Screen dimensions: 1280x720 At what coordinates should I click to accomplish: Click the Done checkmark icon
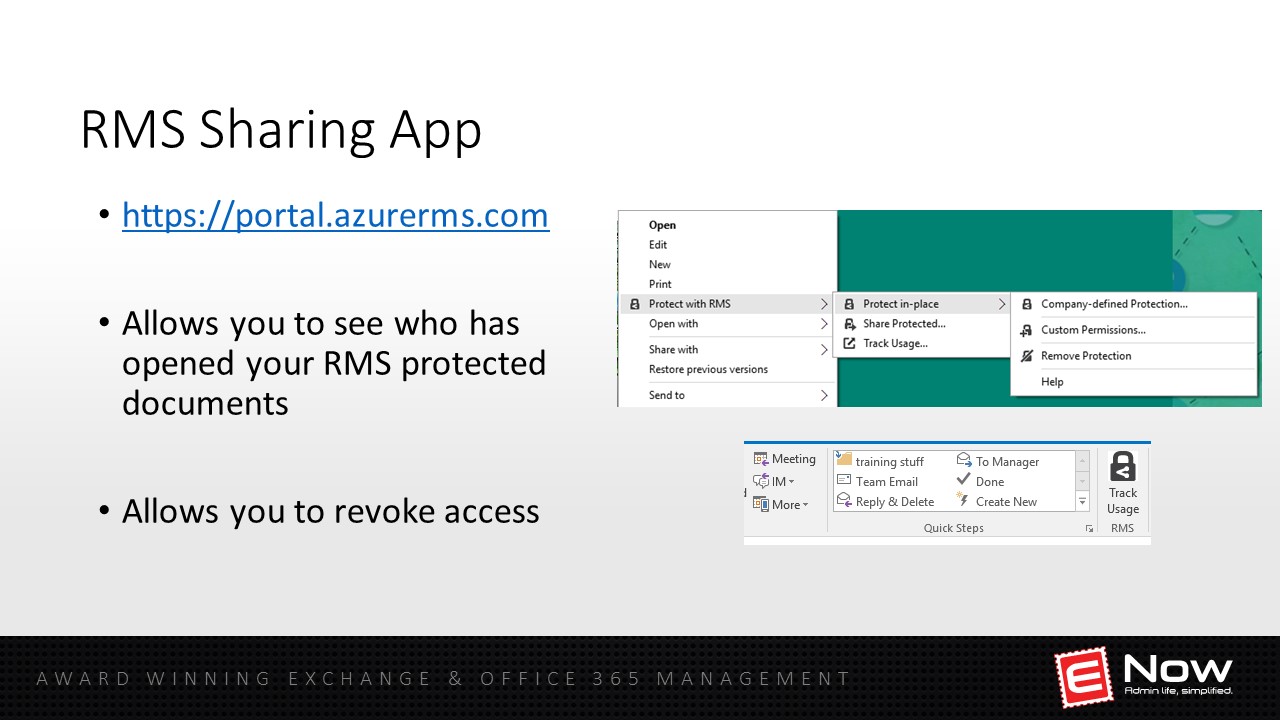click(x=964, y=480)
